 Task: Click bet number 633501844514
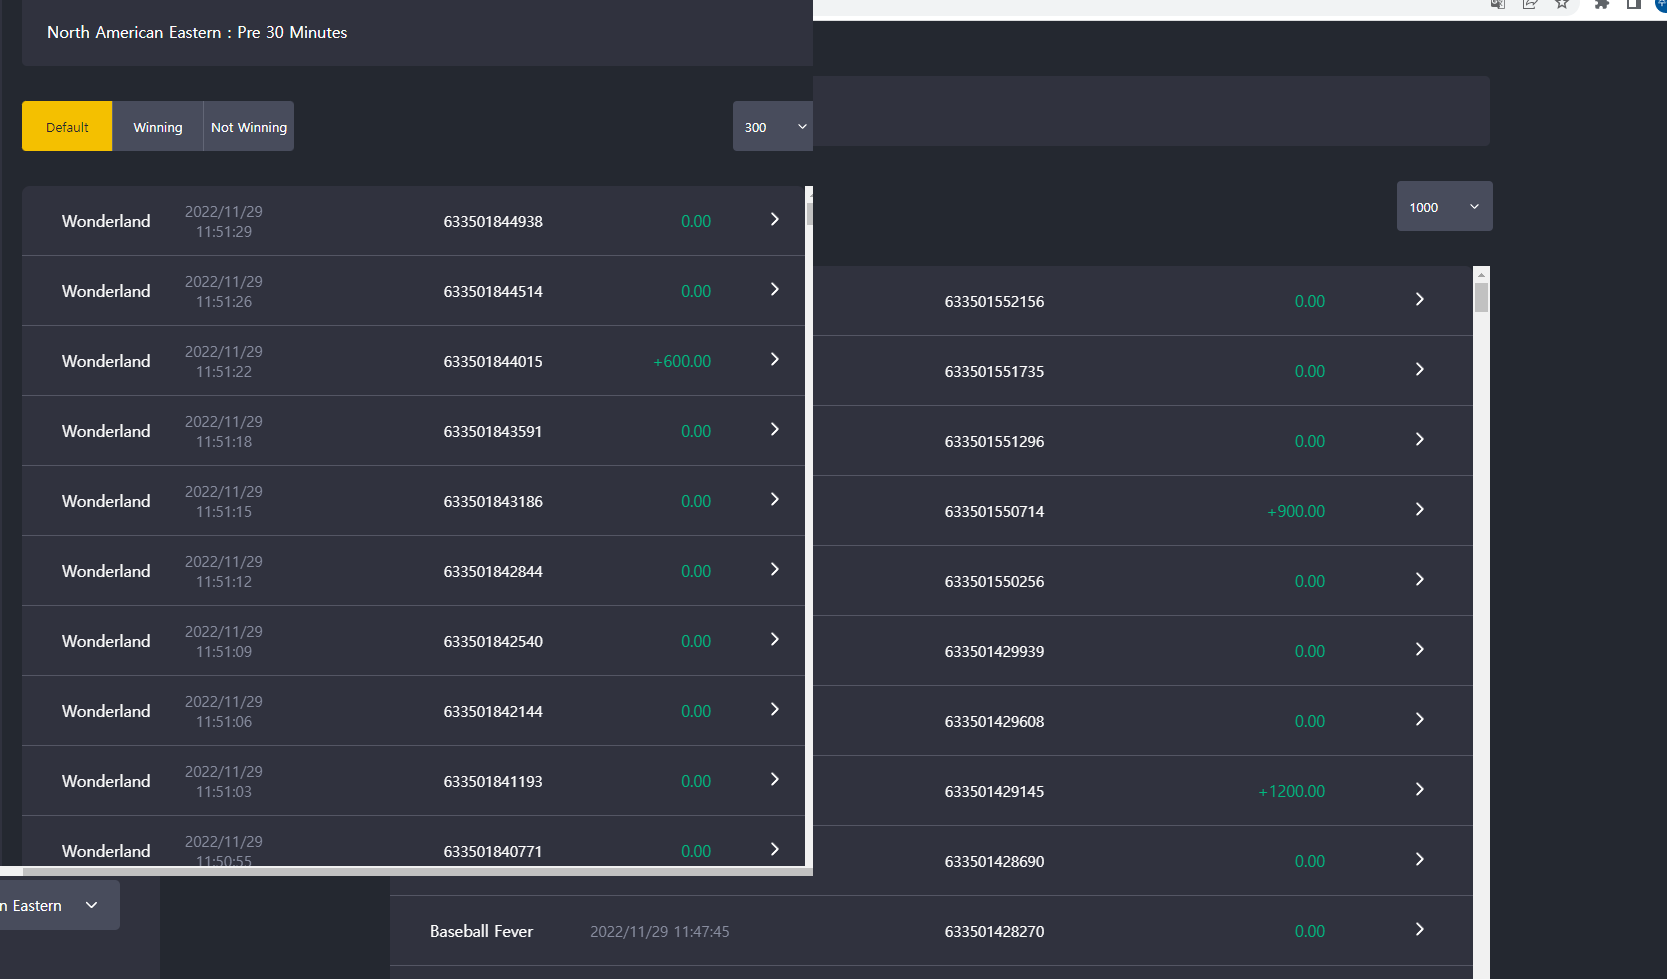click(493, 291)
